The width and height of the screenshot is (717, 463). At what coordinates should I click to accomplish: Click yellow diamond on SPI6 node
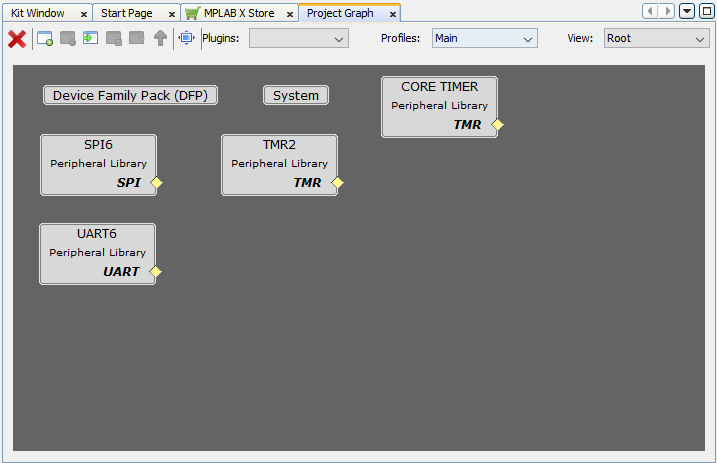pos(156,183)
